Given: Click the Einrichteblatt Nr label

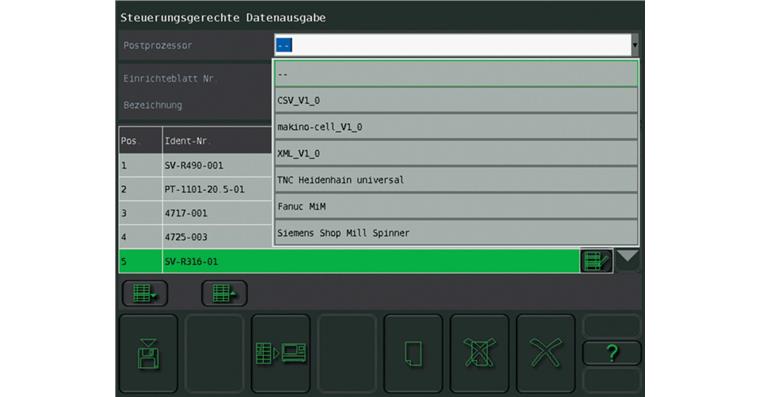Looking at the screenshot, I should [168, 79].
